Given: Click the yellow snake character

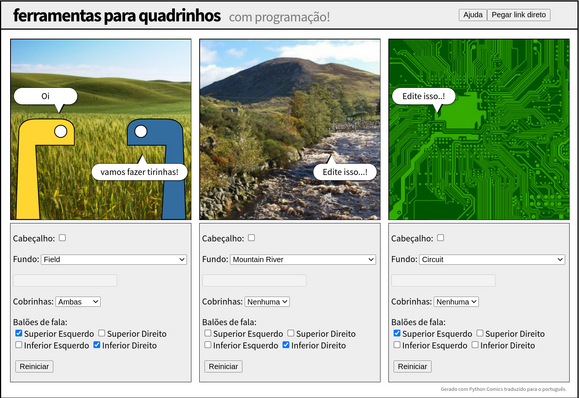Looking at the screenshot, I should (28, 170).
